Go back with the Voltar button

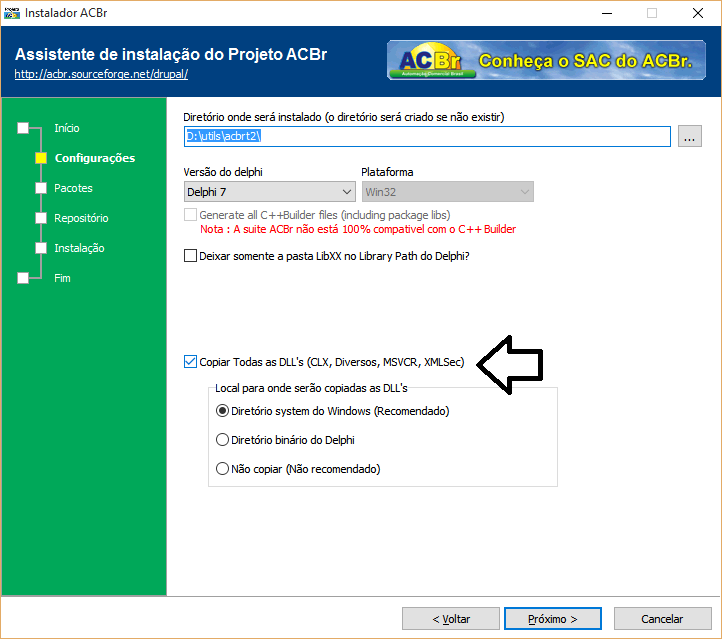pyautogui.click(x=451, y=619)
